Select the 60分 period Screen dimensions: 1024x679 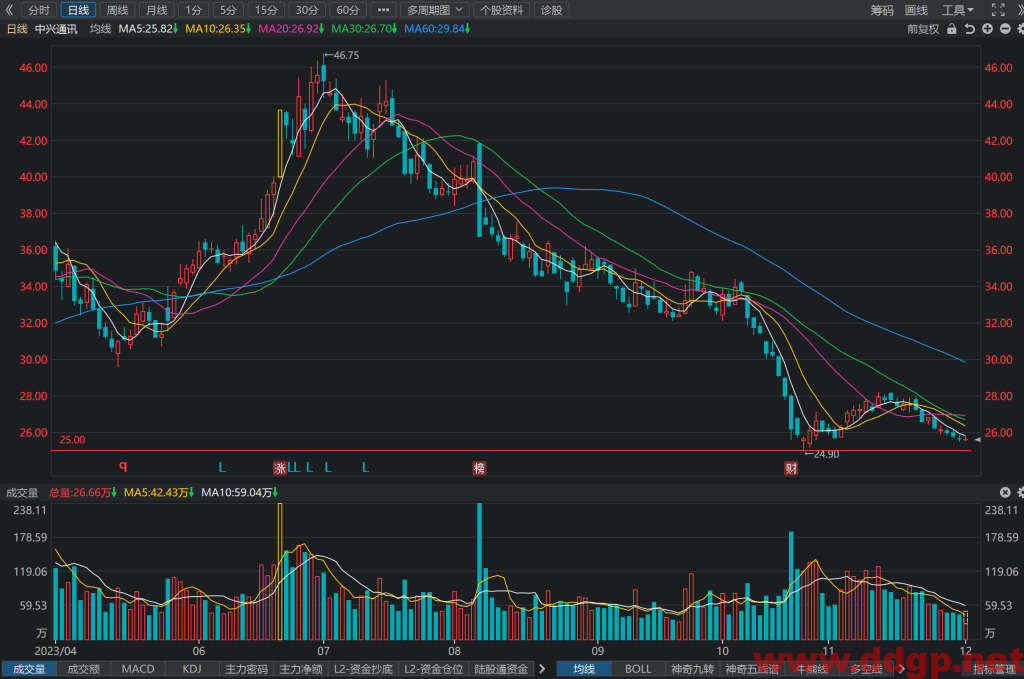(347, 10)
